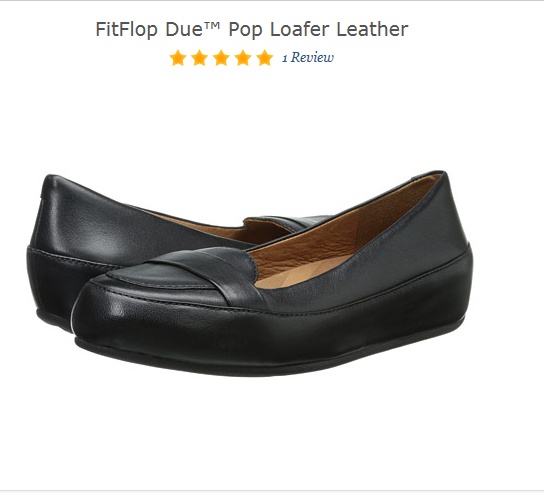The height and width of the screenshot is (493, 544).
Task: Select the third rating star
Action: click(x=221, y=58)
